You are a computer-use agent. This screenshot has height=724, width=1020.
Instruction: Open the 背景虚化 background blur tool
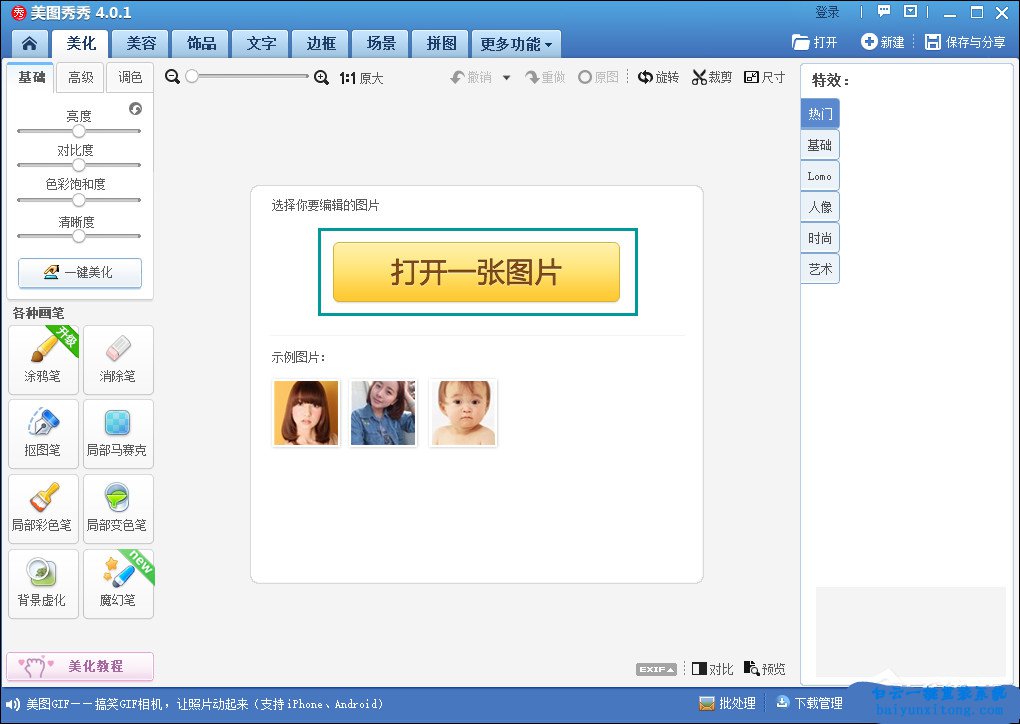coord(43,583)
